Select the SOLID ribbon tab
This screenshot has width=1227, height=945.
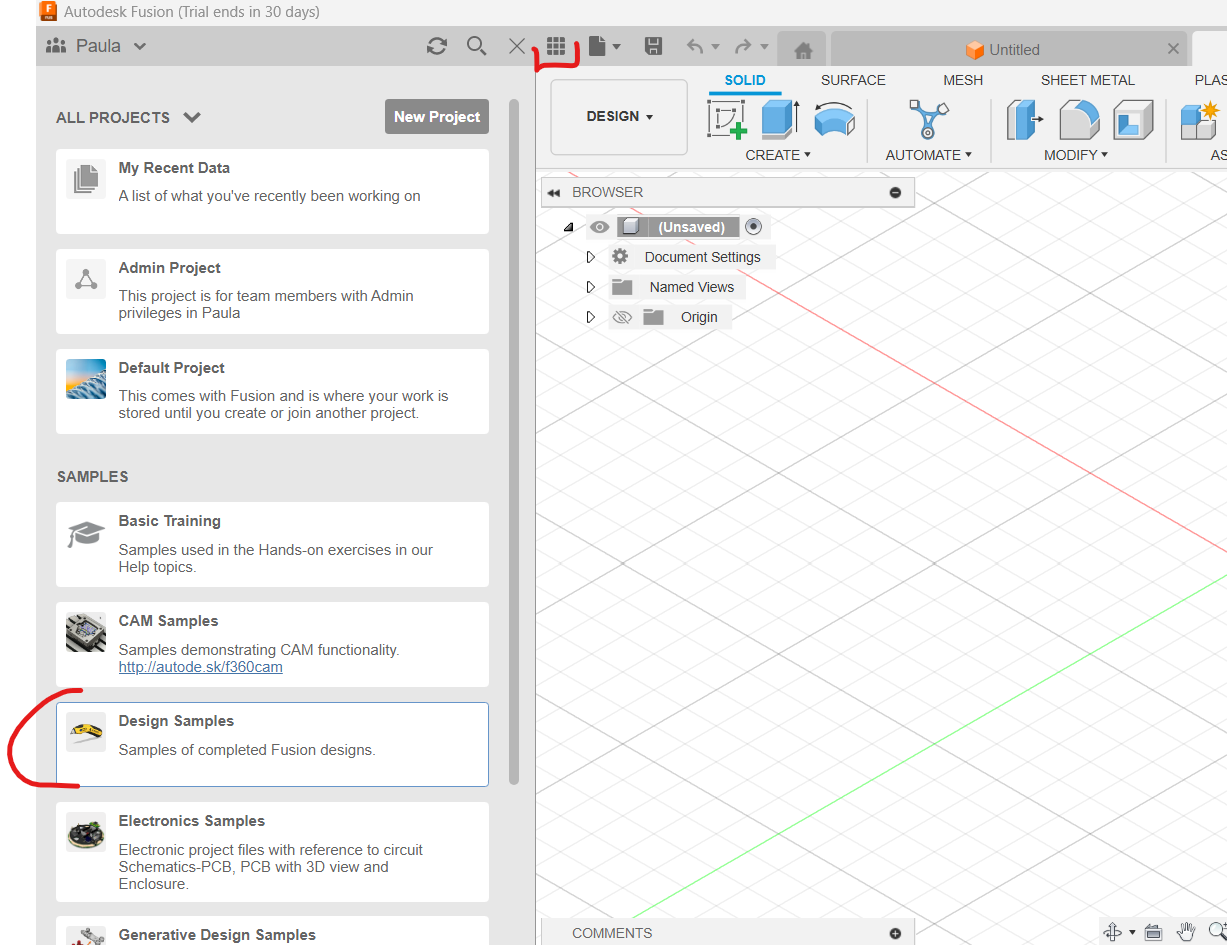(x=745, y=80)
